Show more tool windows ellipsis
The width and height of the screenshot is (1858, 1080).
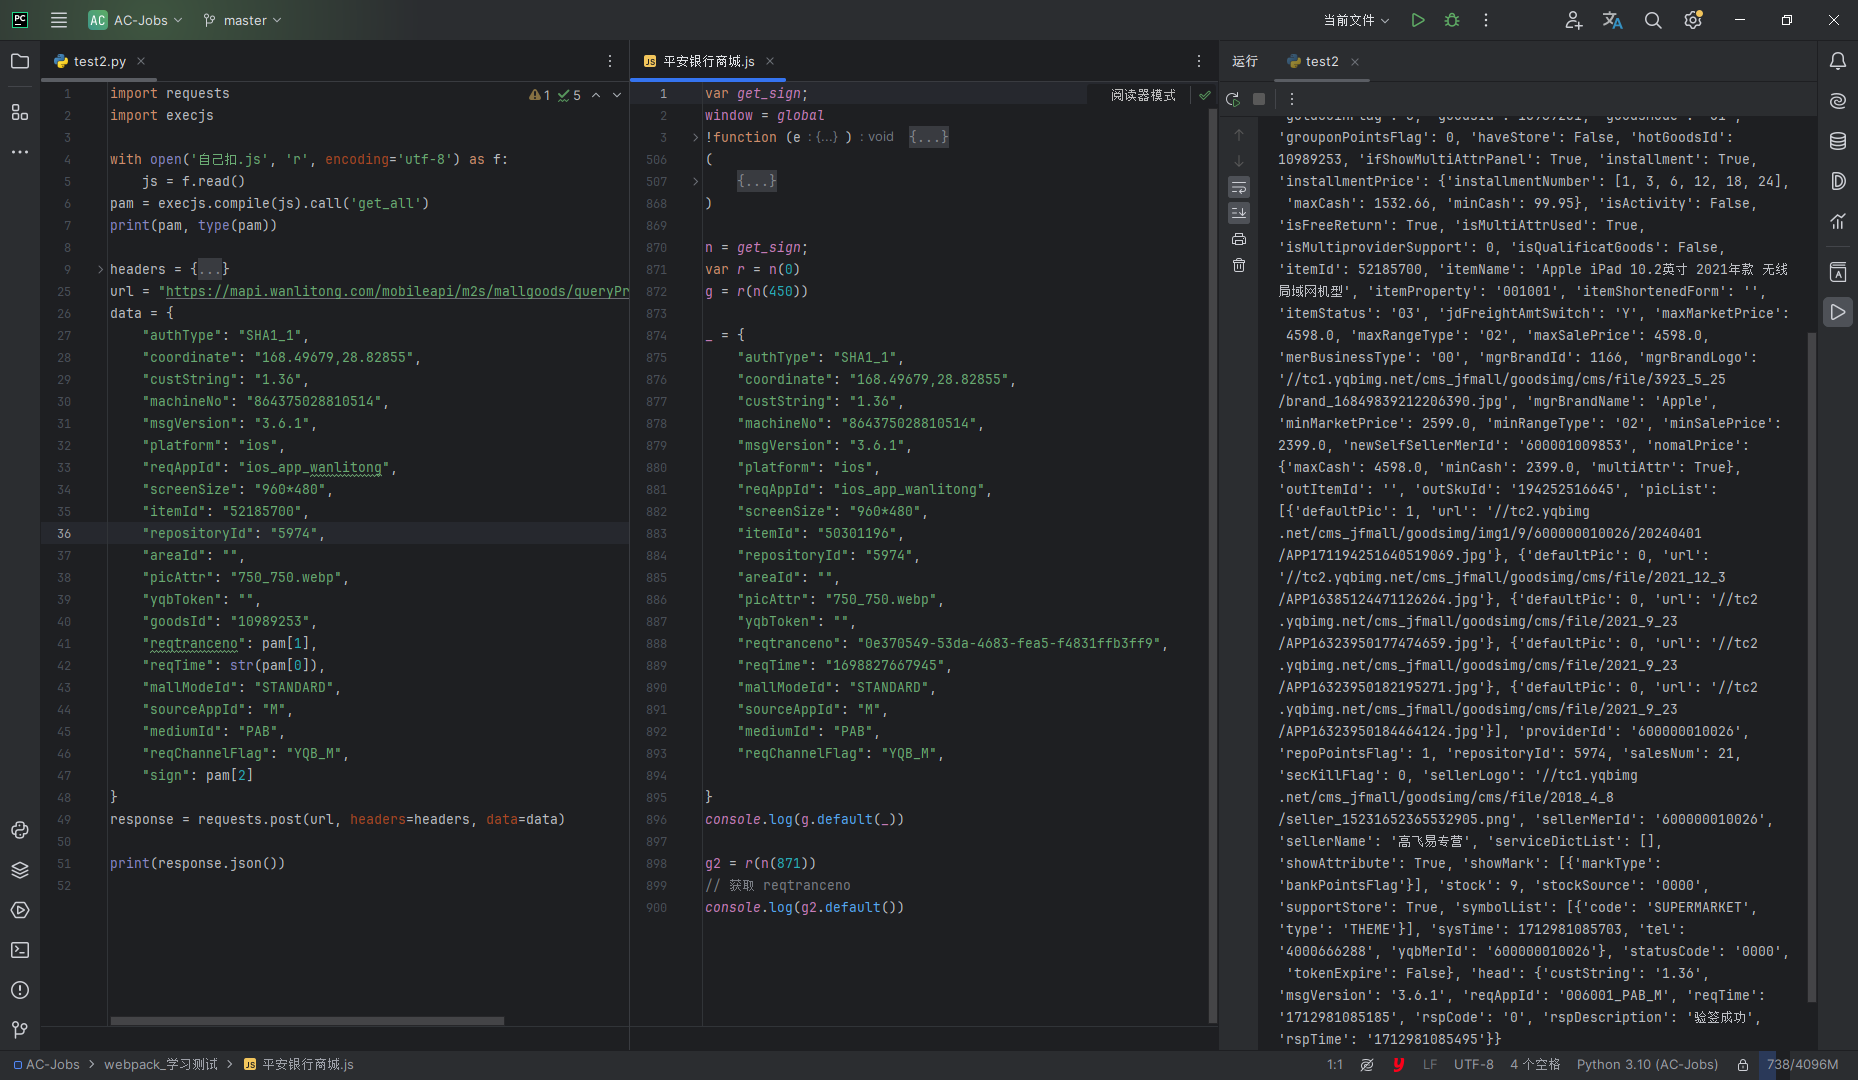pyautogui.click(x=20, y=152)
